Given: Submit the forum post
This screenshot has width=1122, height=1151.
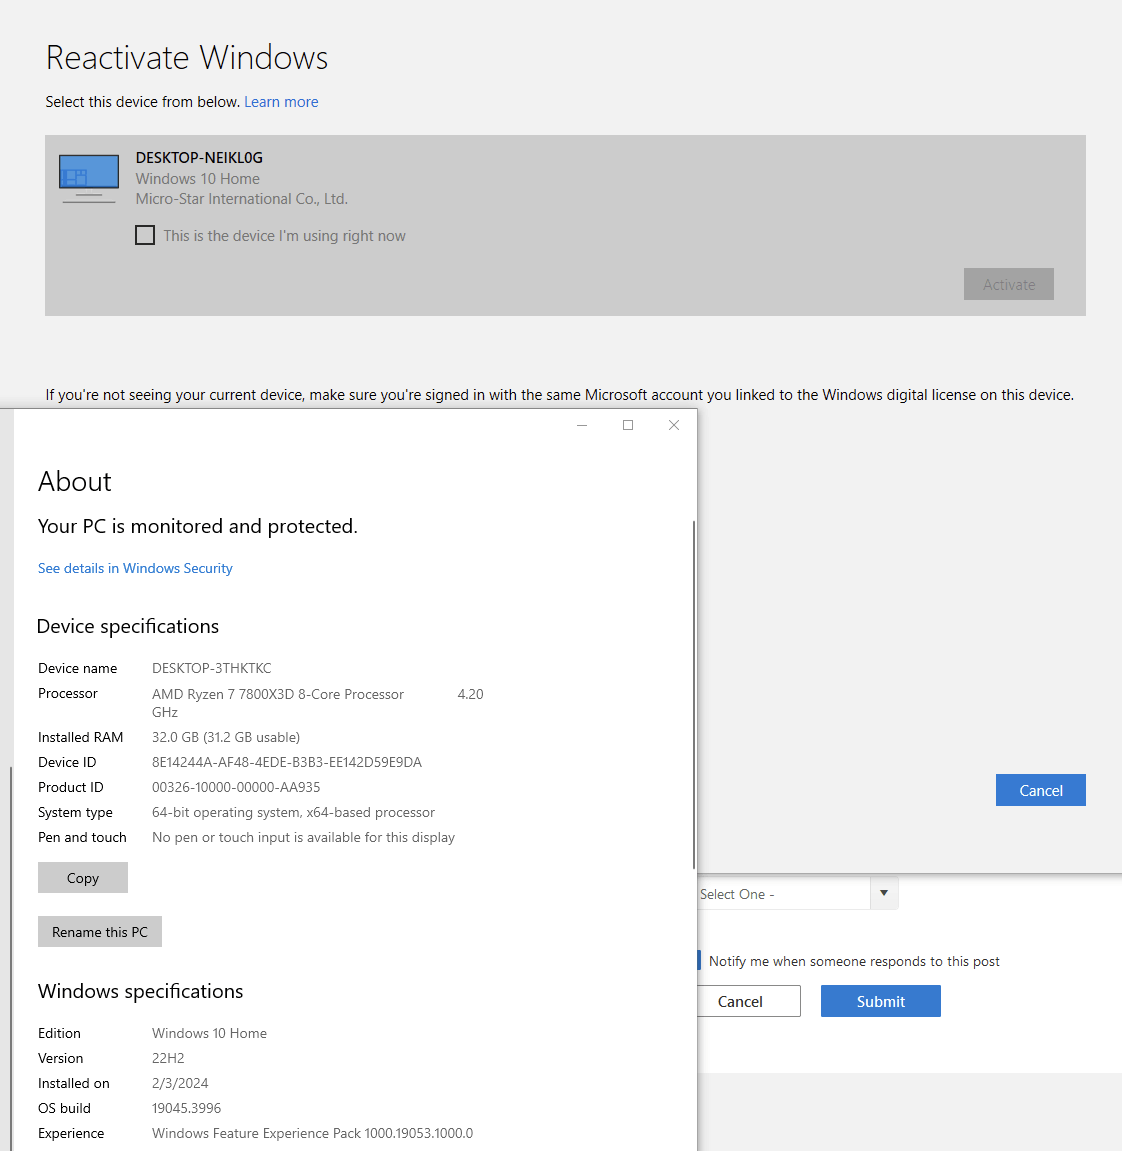Looking at the screenshot, I should point(880,1001).
